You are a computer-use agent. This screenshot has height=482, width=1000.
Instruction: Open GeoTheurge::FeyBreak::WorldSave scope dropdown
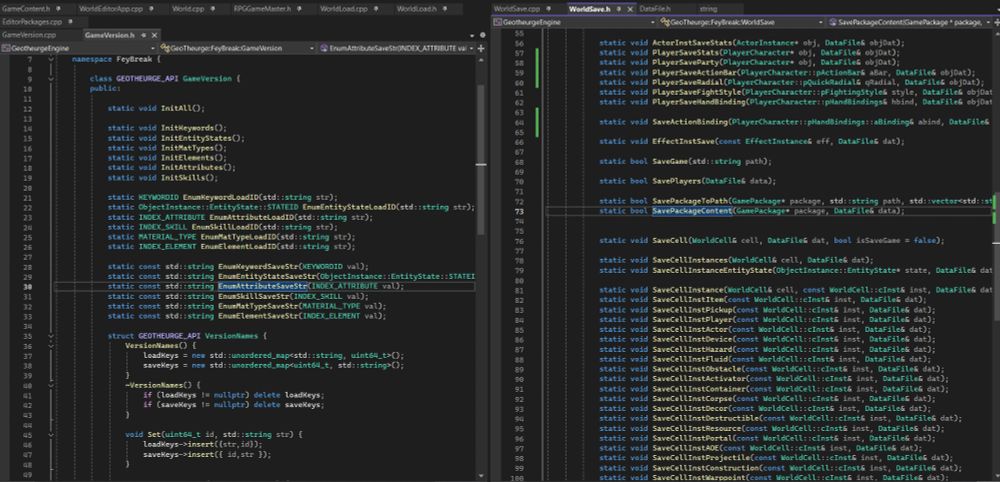click(x=744, y=22)
